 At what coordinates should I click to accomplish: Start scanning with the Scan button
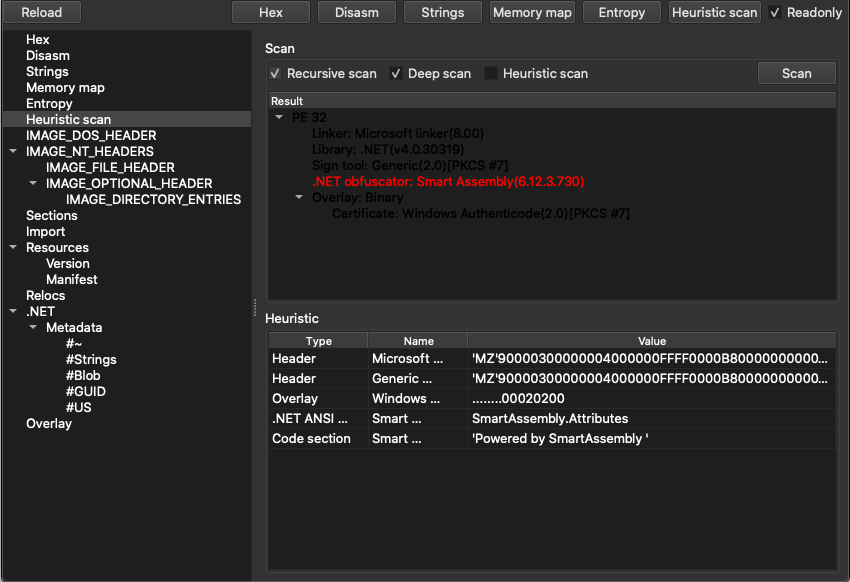(796, 73)
